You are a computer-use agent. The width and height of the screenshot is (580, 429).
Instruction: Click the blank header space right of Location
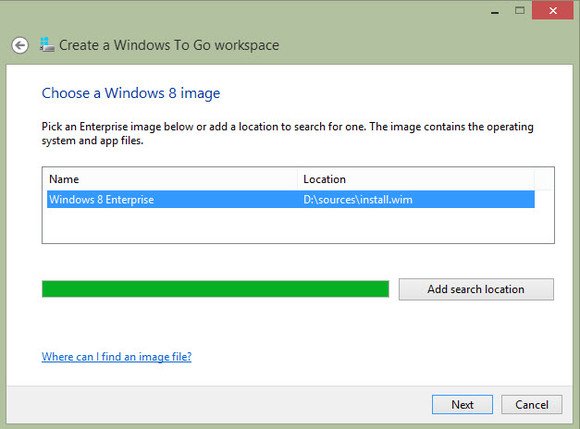point(544,179)
